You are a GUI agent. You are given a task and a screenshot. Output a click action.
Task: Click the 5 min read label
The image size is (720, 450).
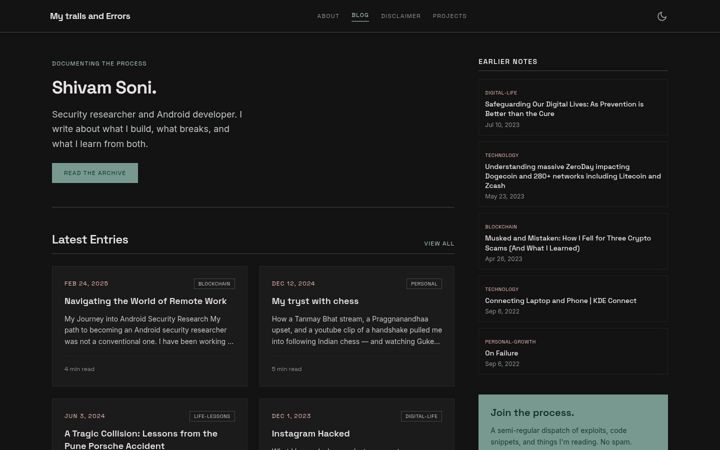click(x=287, y=369)
